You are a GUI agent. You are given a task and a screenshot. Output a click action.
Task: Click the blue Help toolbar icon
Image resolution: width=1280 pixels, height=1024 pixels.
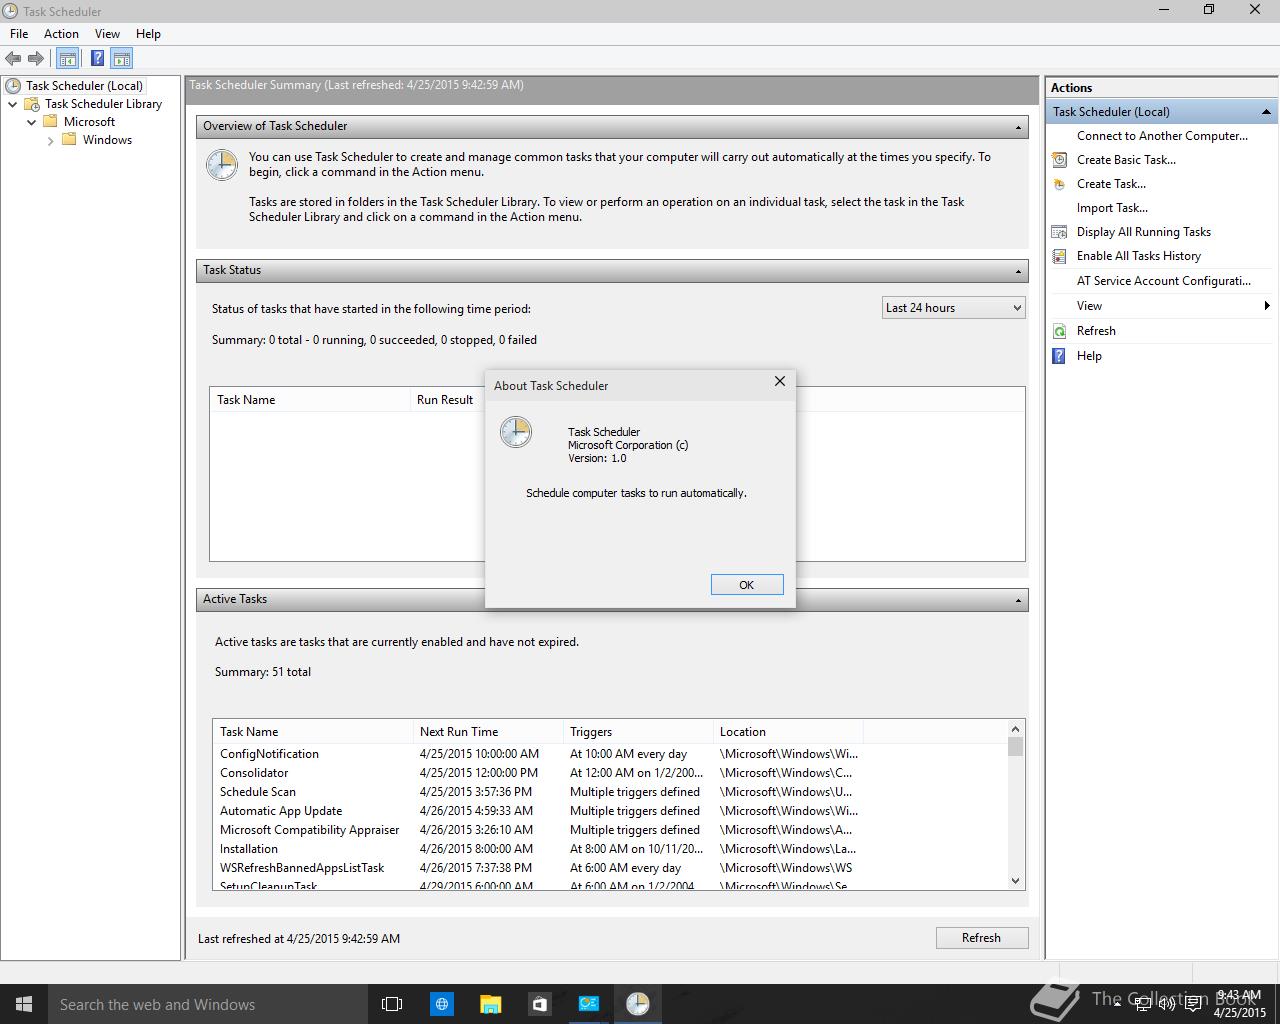97,59
